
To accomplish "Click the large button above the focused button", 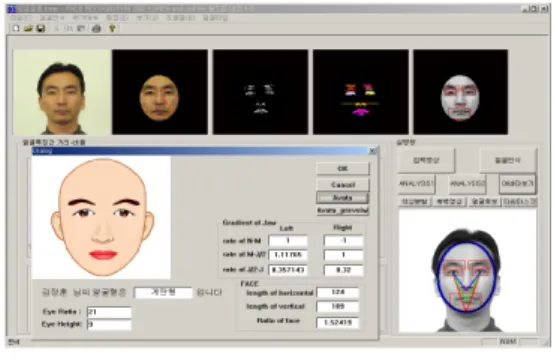I will click(508, 160).
